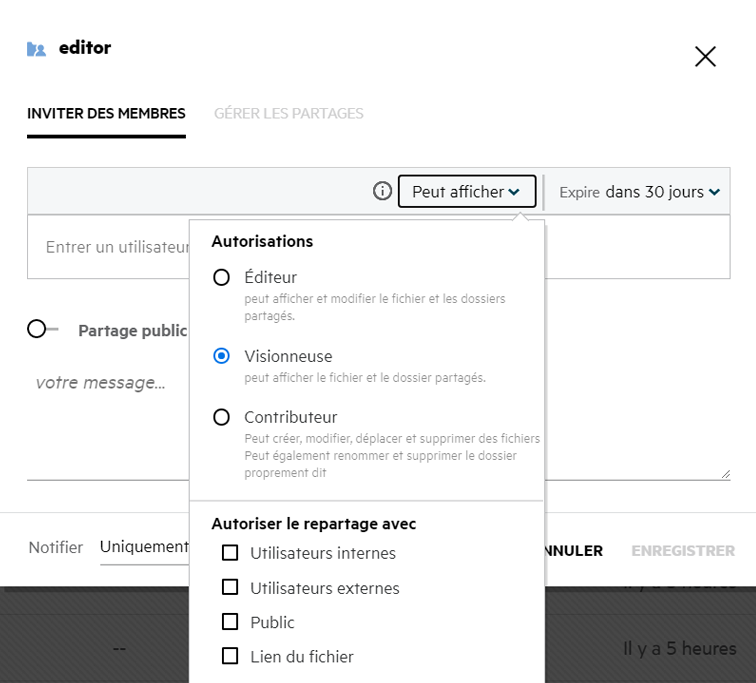The height and width of the screenshot is (683, 756).
Task: Check the Utilisateurs externes box
Action: 230,588
